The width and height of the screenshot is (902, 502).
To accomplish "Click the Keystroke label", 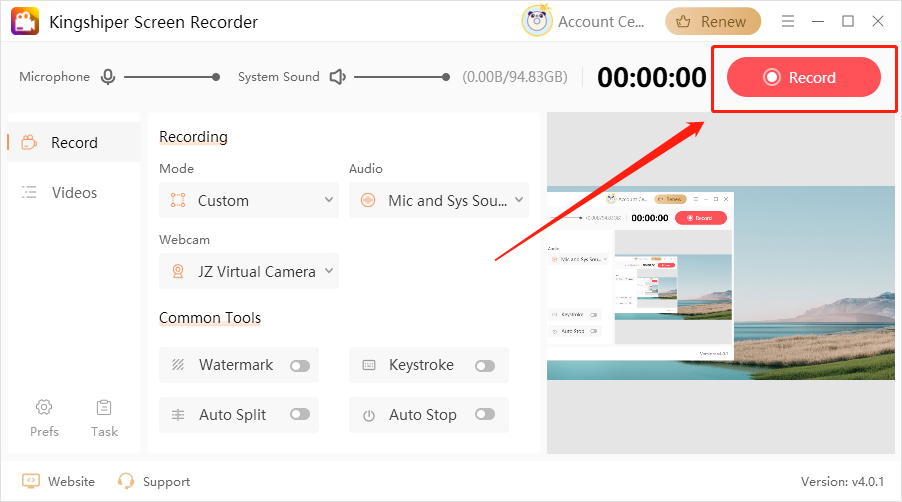I will [421, 365].
